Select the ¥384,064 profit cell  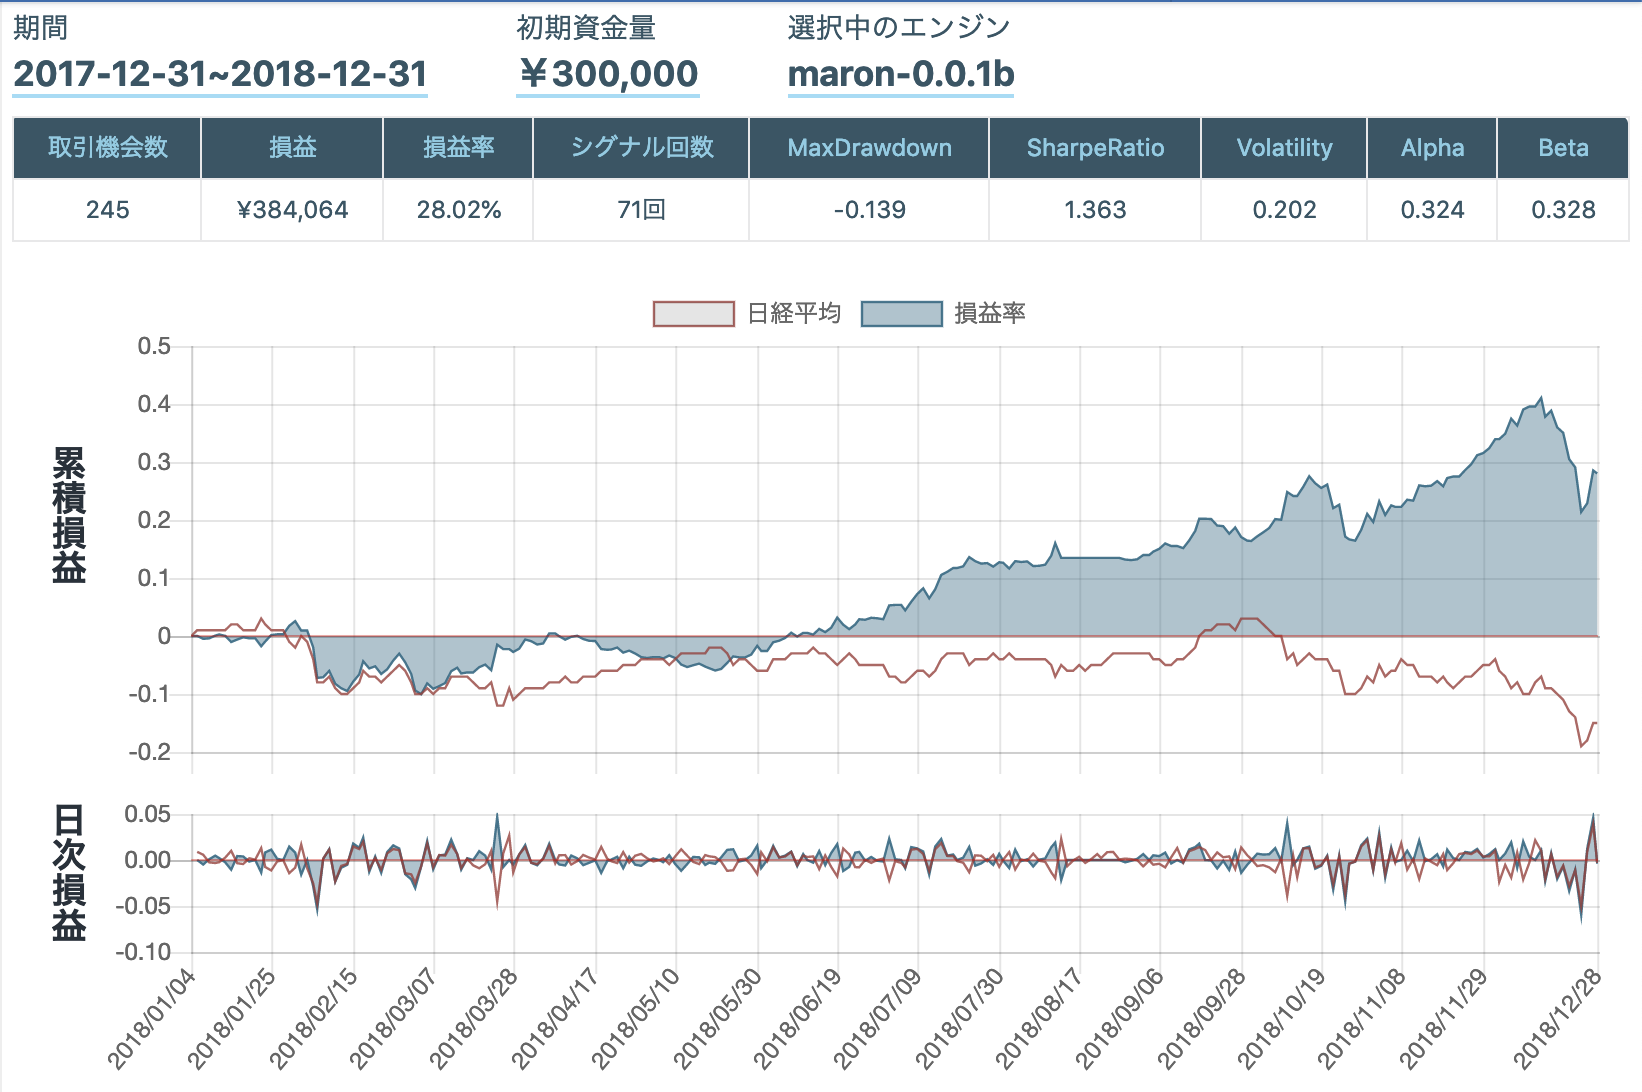[292, 210]
